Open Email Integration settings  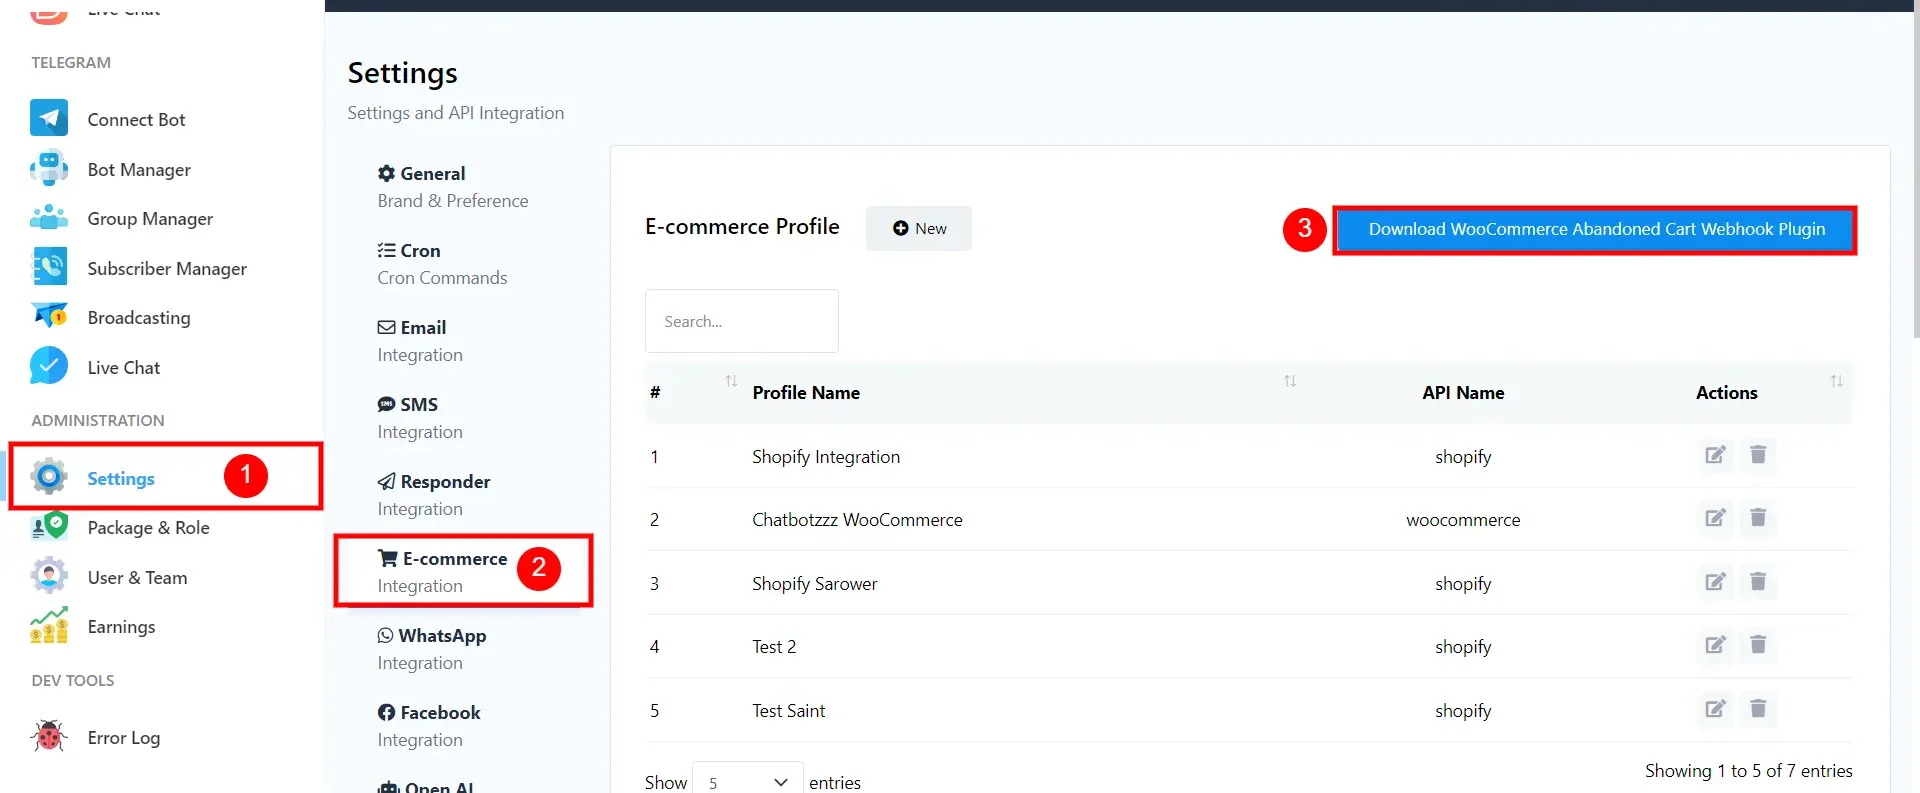coord(420,341)
